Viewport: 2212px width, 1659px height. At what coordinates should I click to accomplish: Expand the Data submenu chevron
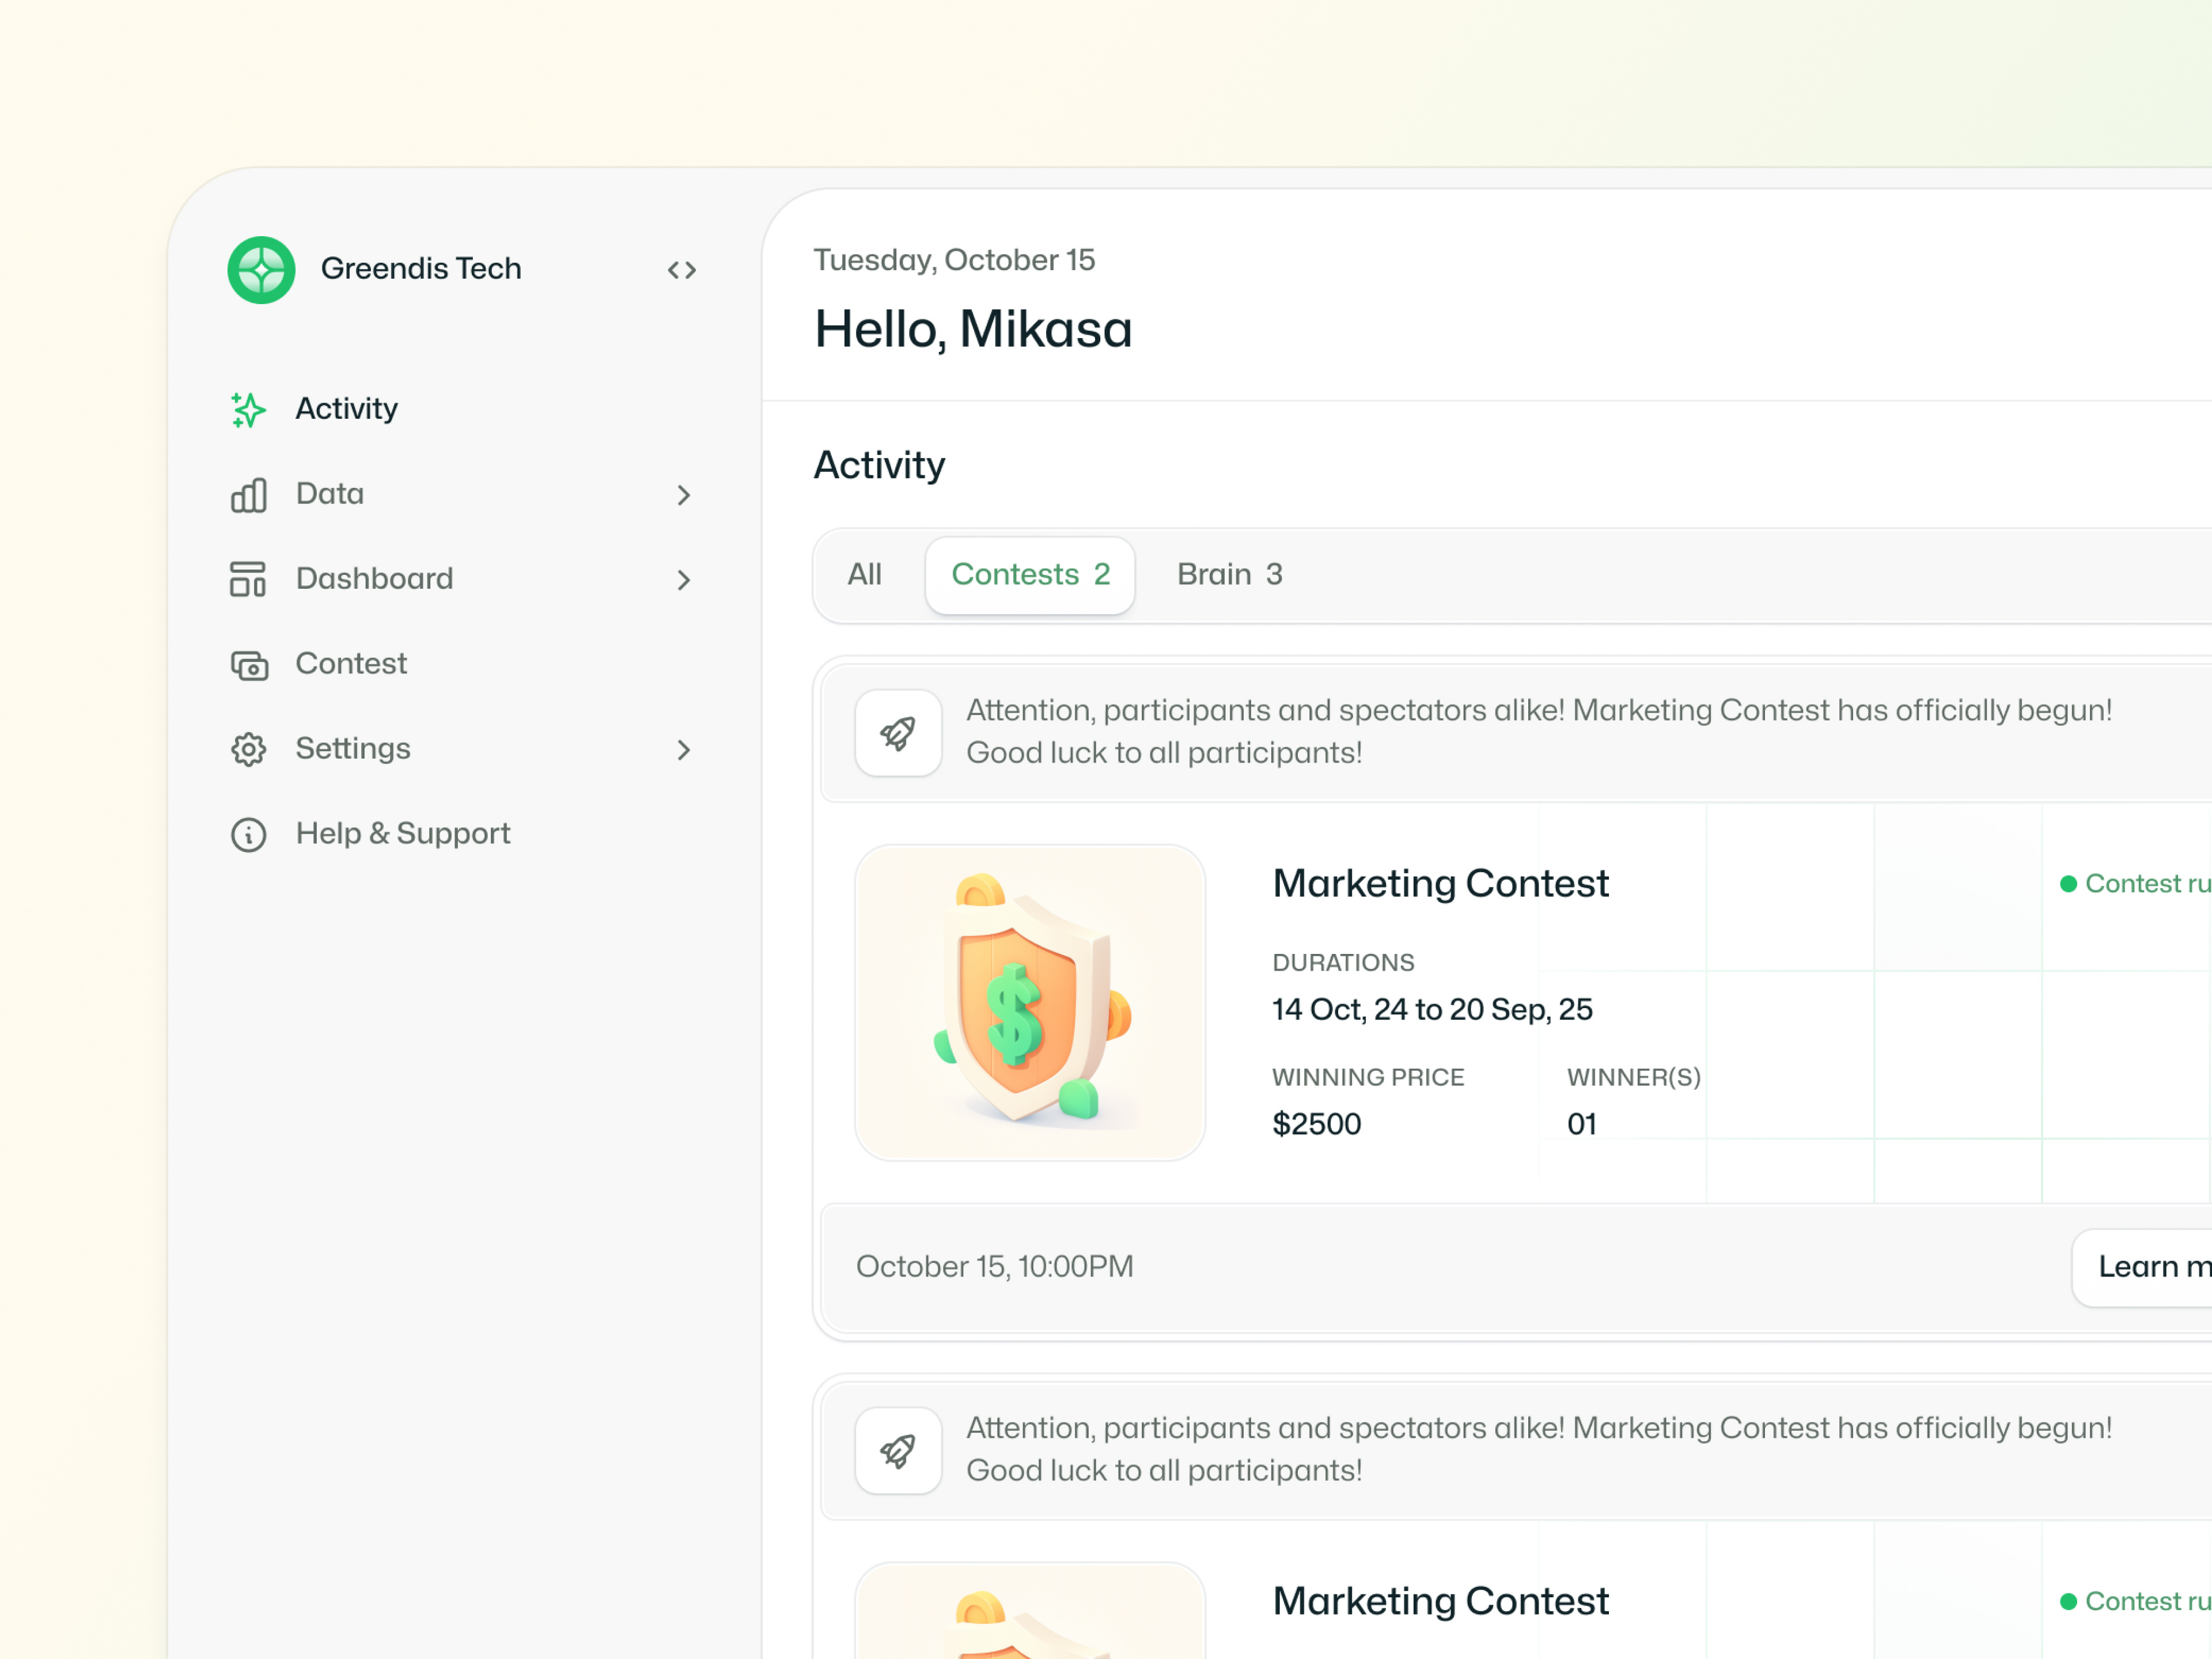(x=684, y=495)
